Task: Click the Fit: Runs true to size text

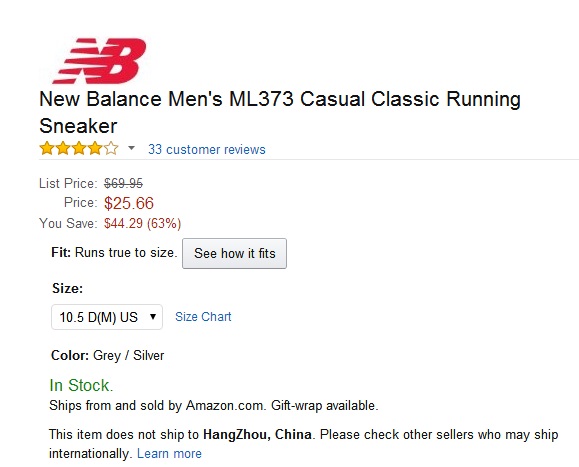Action: (114, 253)
